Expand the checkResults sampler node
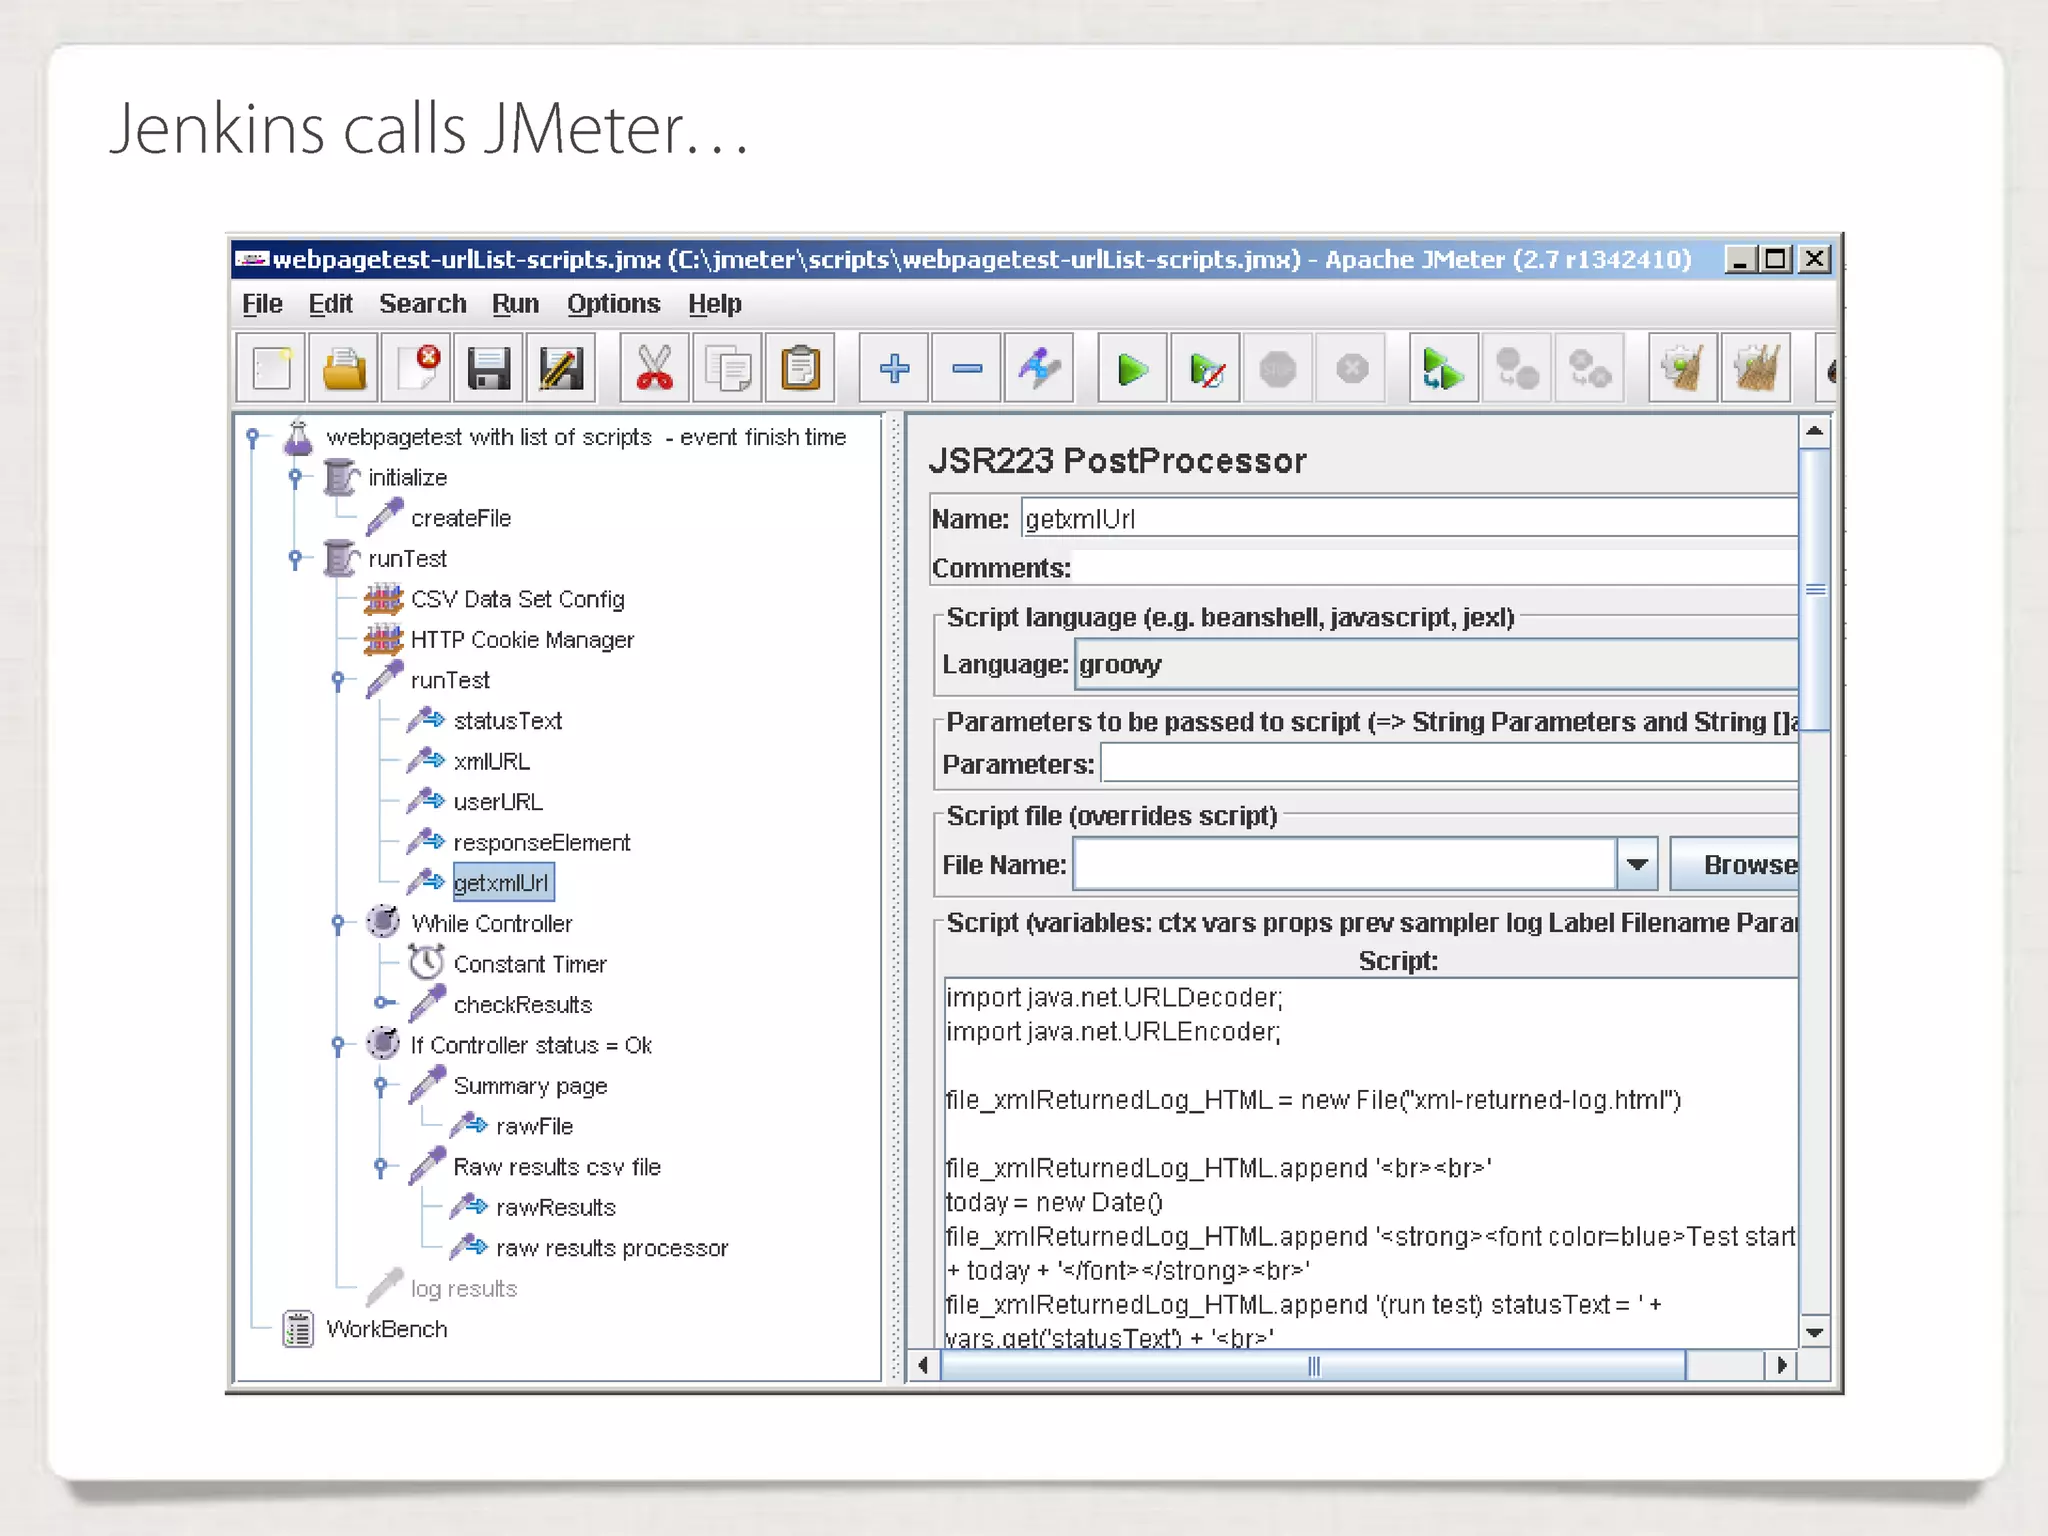2048x1536 pixels. coord(383,1003)
